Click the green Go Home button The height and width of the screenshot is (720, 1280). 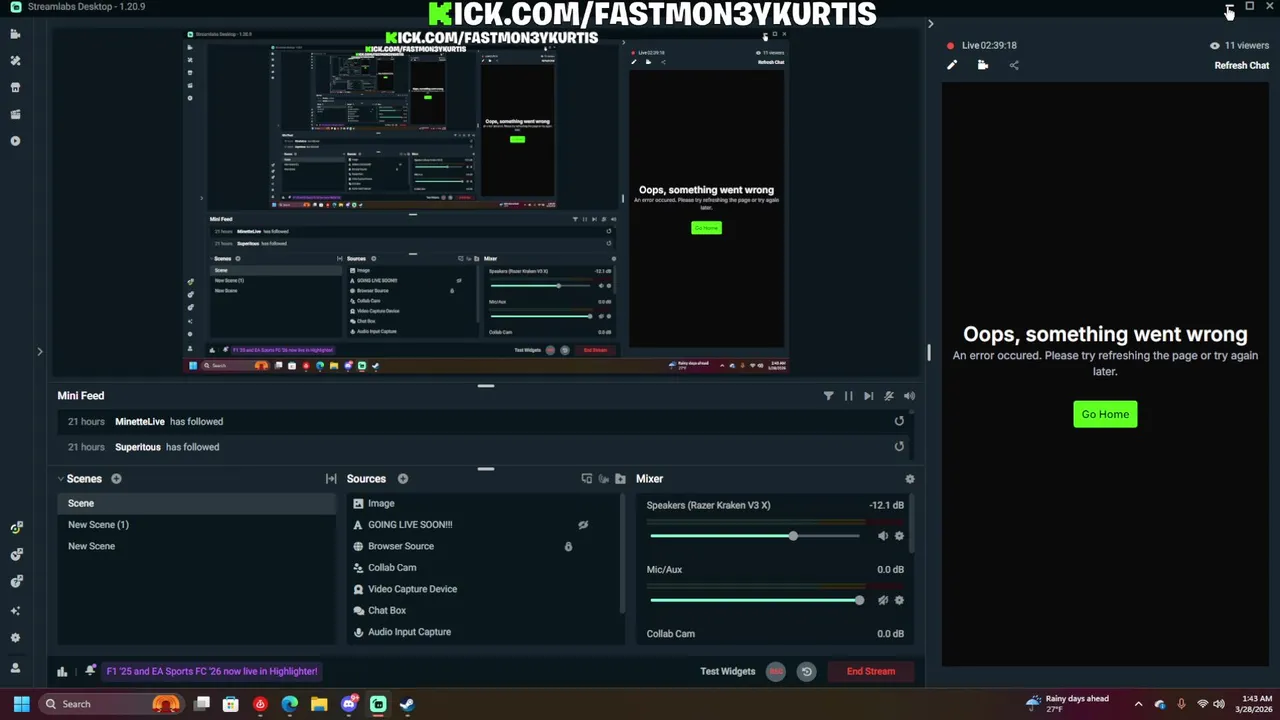(x=1105, y=414)
